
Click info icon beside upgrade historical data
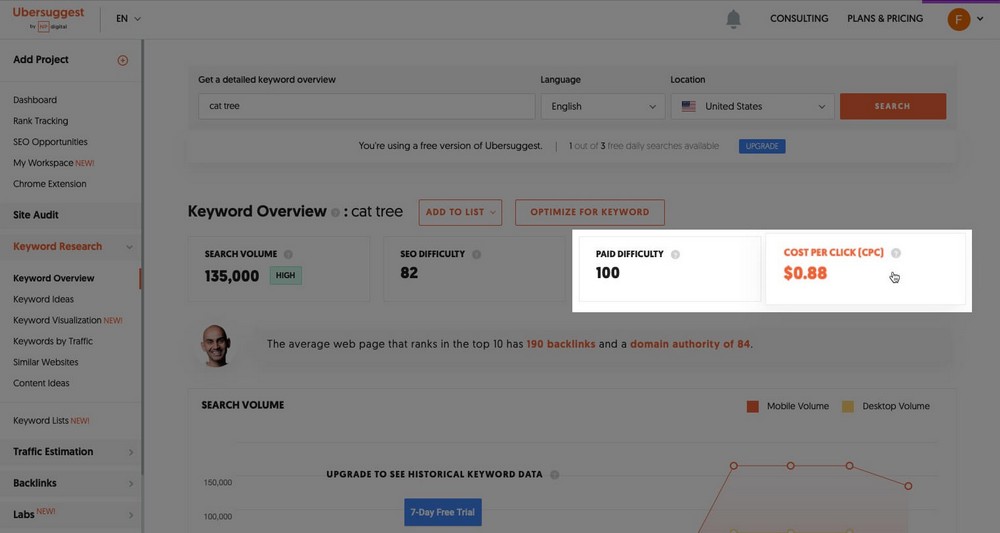click(x=555, y=474)
